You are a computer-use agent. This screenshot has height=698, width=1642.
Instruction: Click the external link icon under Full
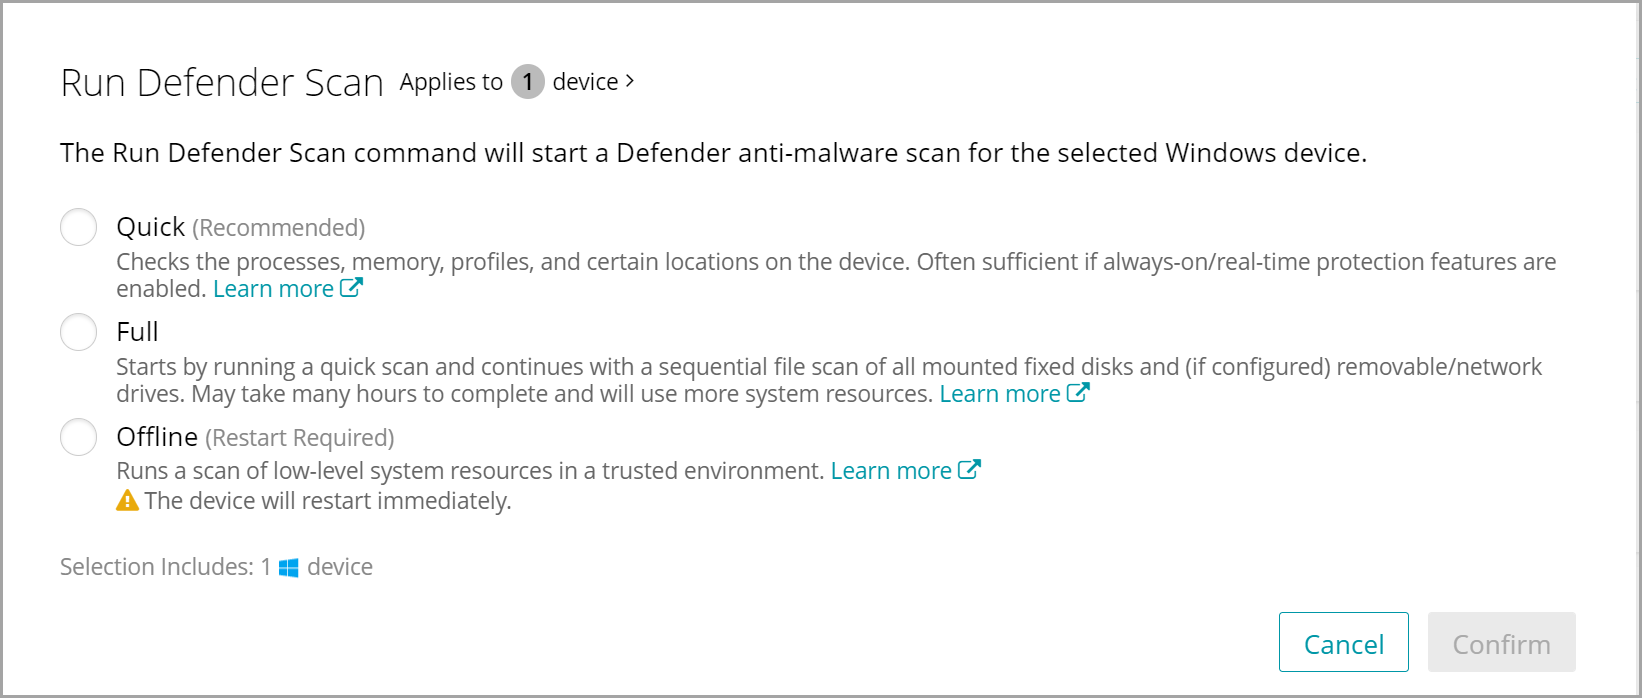[1078, 393]
